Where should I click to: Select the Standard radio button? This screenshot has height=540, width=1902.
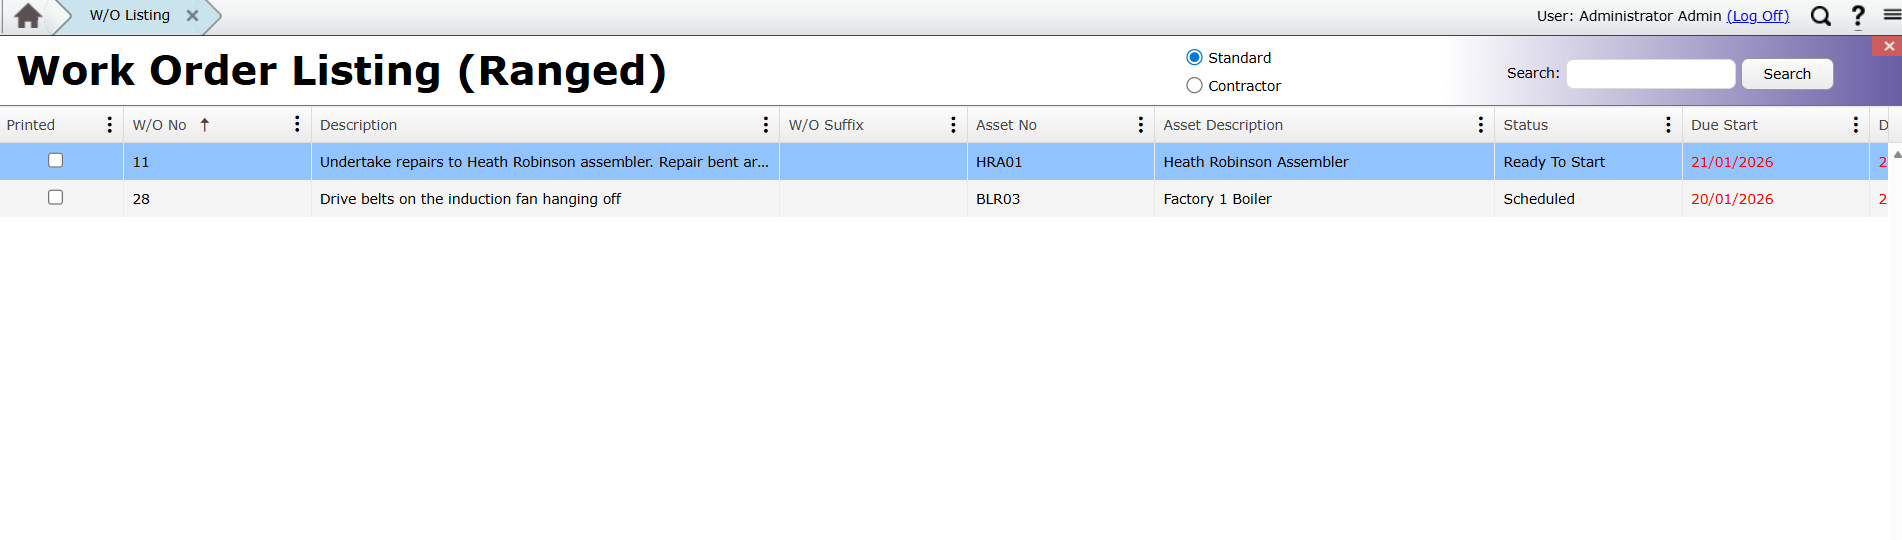[x=1194, y=58]
